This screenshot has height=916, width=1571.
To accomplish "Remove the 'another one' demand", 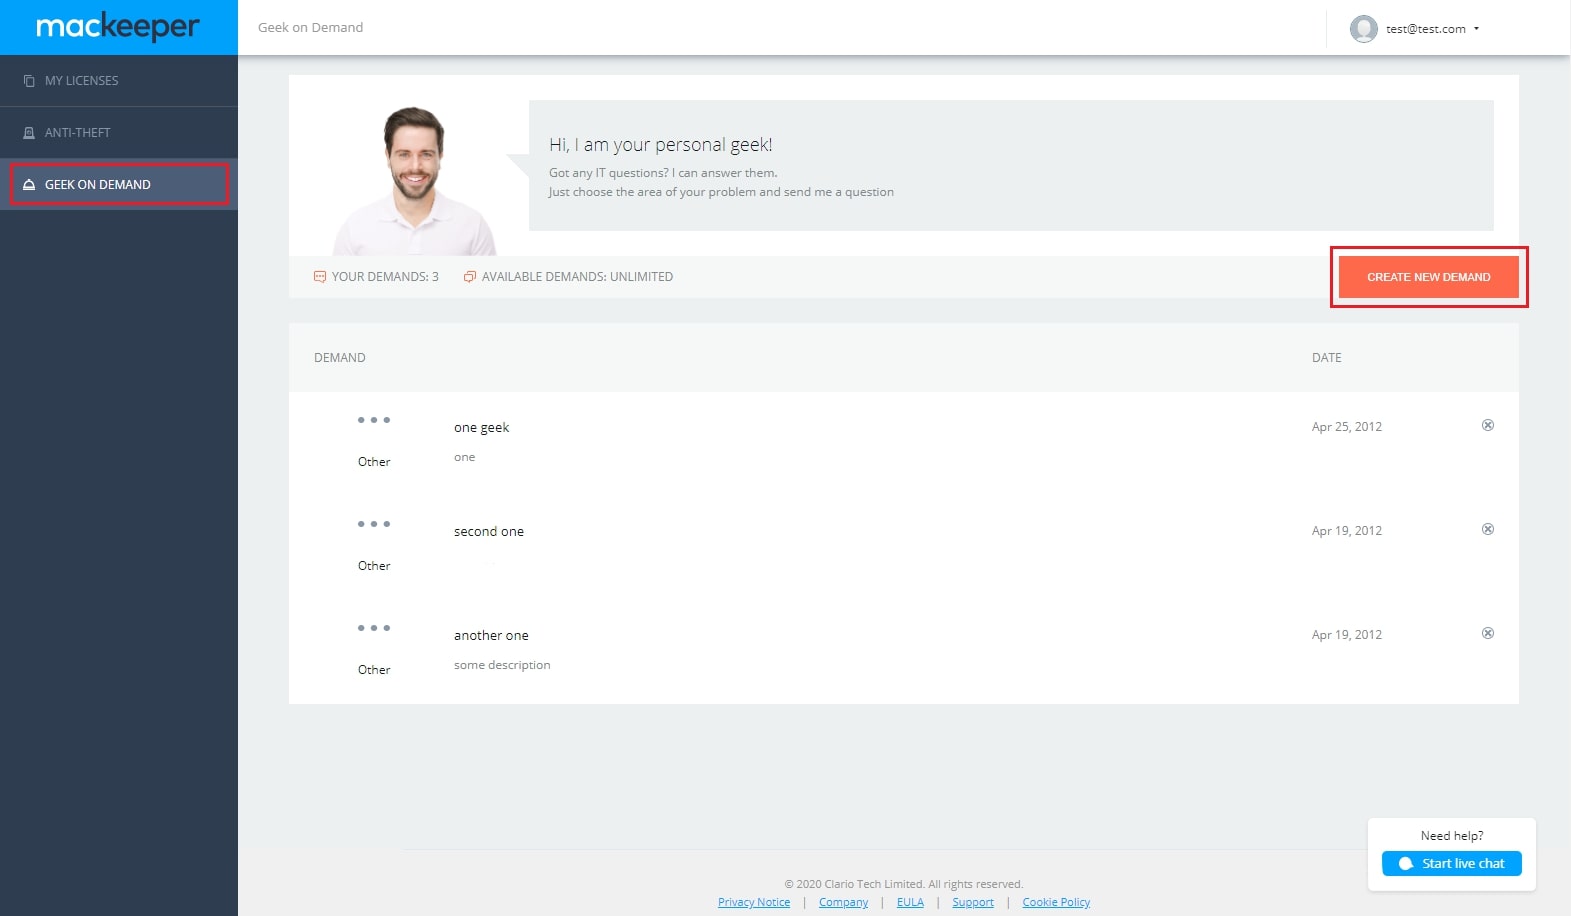I will (1488, 633).
